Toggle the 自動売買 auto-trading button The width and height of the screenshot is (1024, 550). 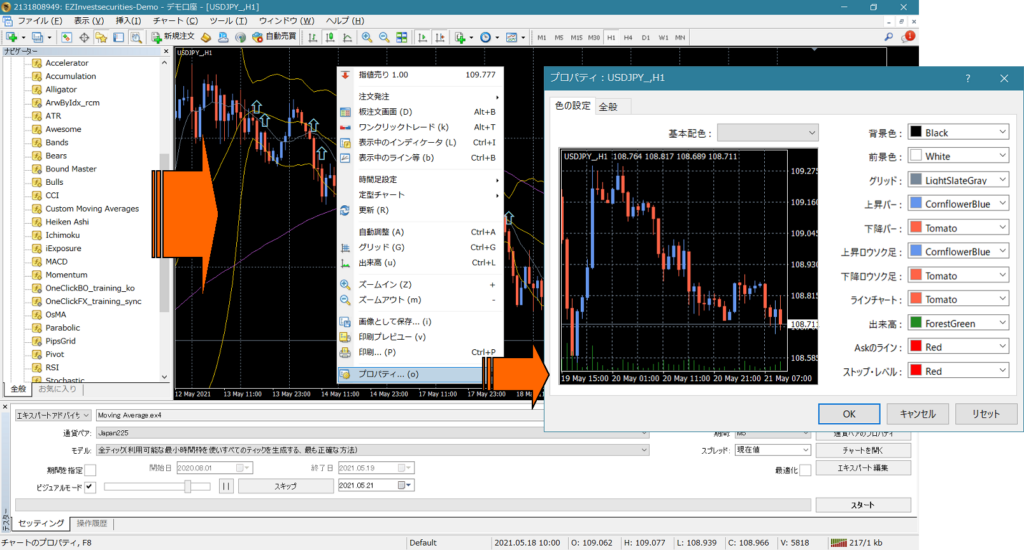(x=274, y=37)
